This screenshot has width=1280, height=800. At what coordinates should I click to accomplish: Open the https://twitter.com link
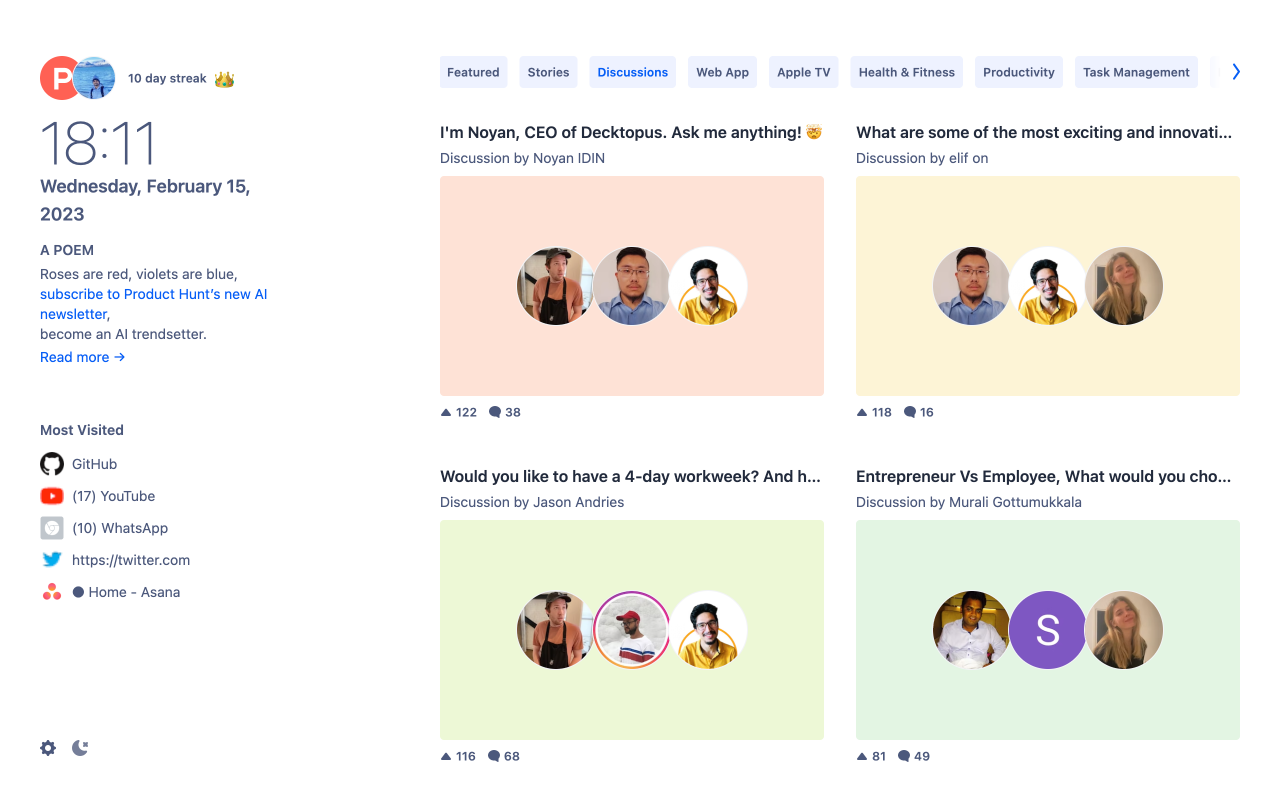[131, 560]
